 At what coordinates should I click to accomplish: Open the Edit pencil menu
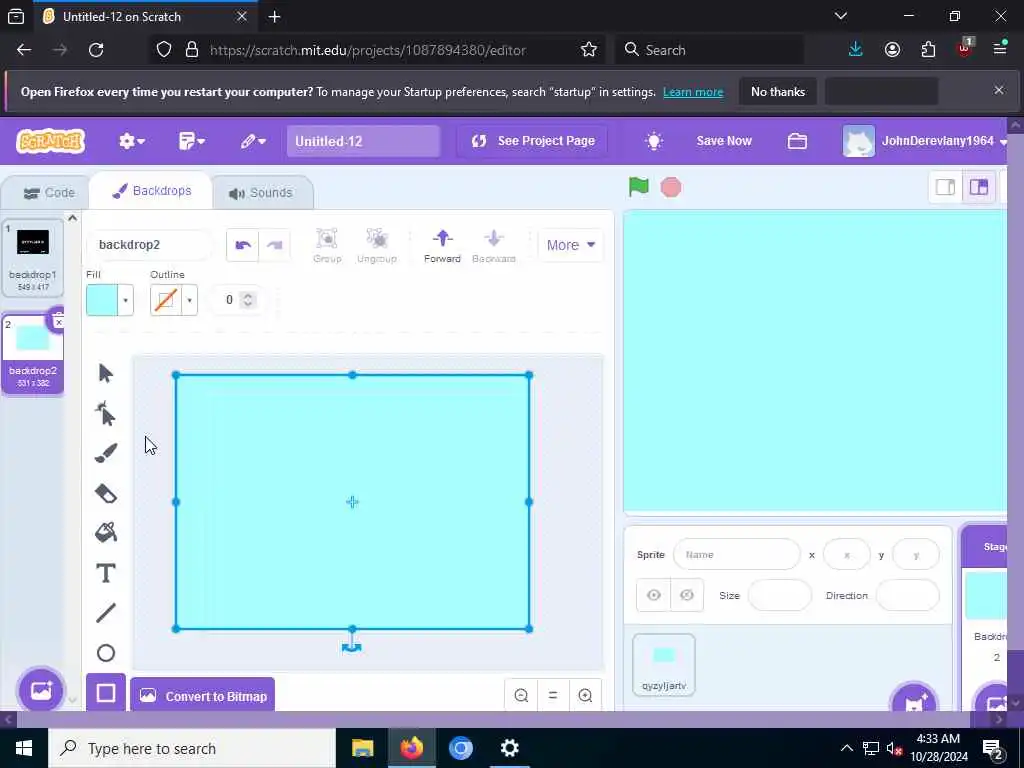click(253, 141)
